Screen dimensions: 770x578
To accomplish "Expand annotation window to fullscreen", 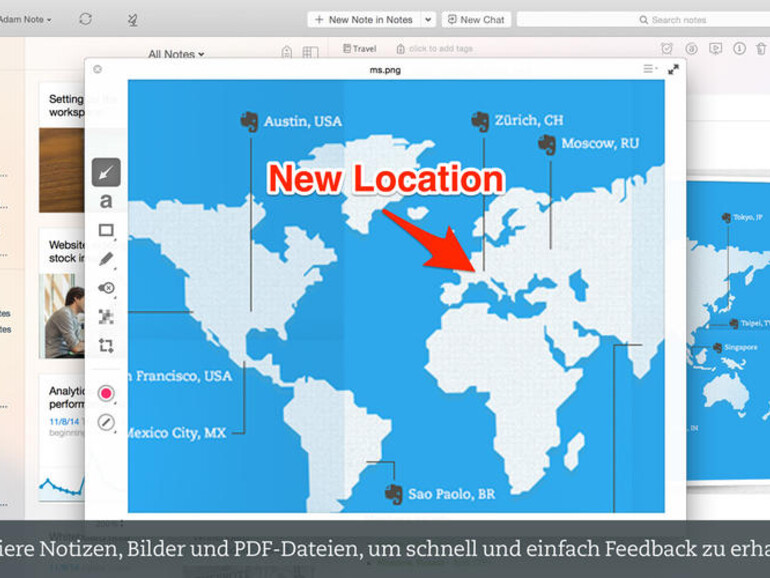I will (673, 69).
